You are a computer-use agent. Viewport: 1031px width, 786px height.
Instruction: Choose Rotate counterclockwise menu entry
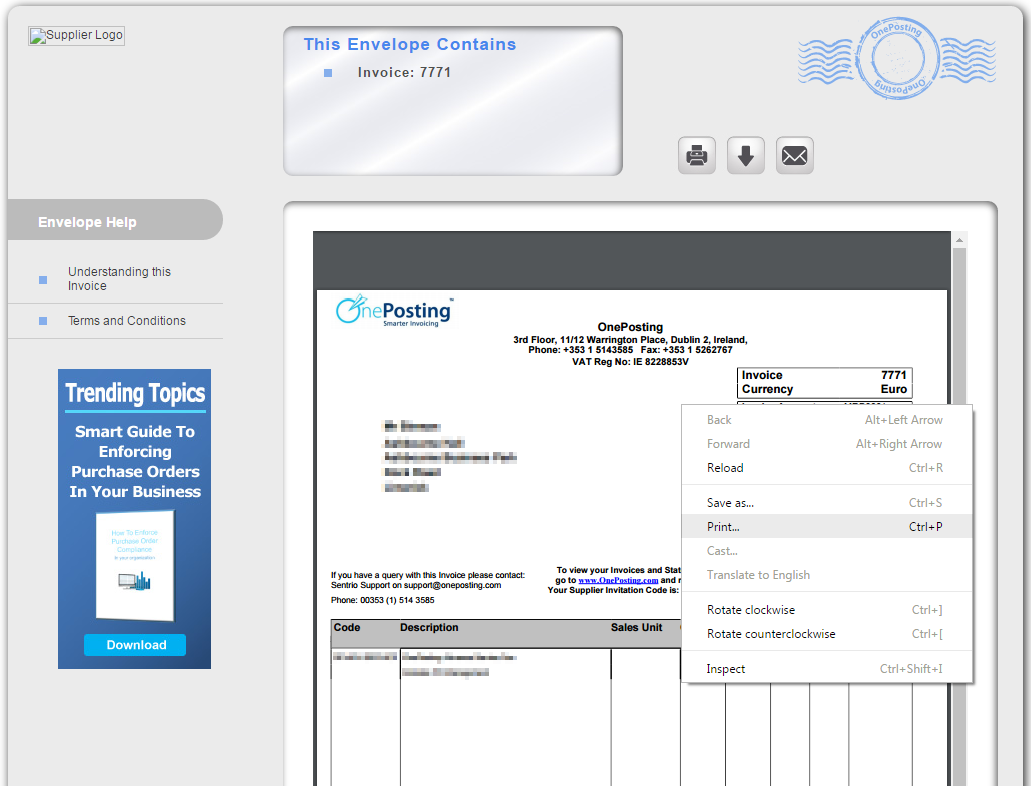pos(827,633)
